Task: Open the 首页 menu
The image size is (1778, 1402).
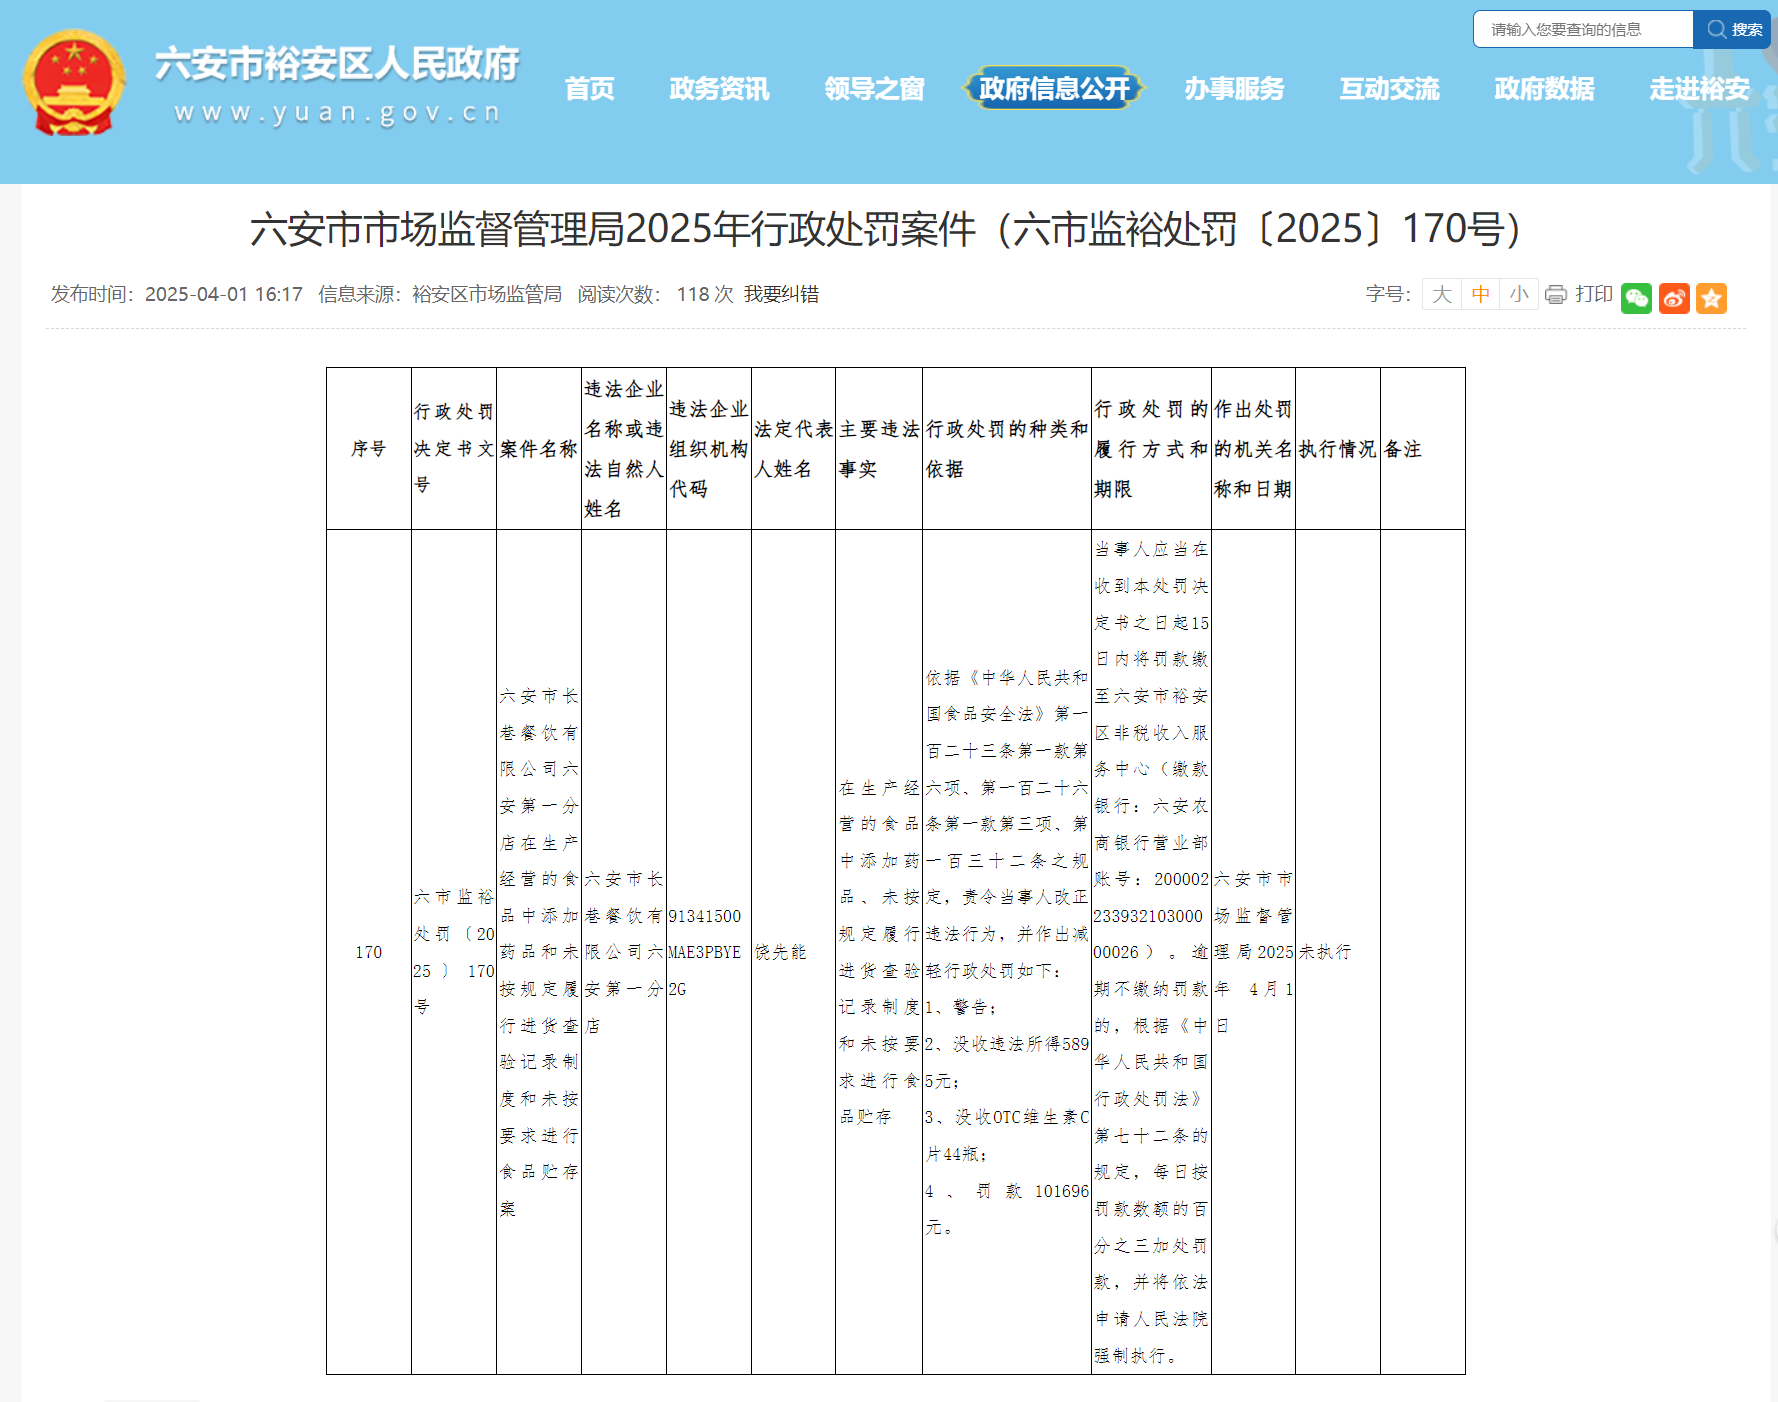Action: click(590, 89)
